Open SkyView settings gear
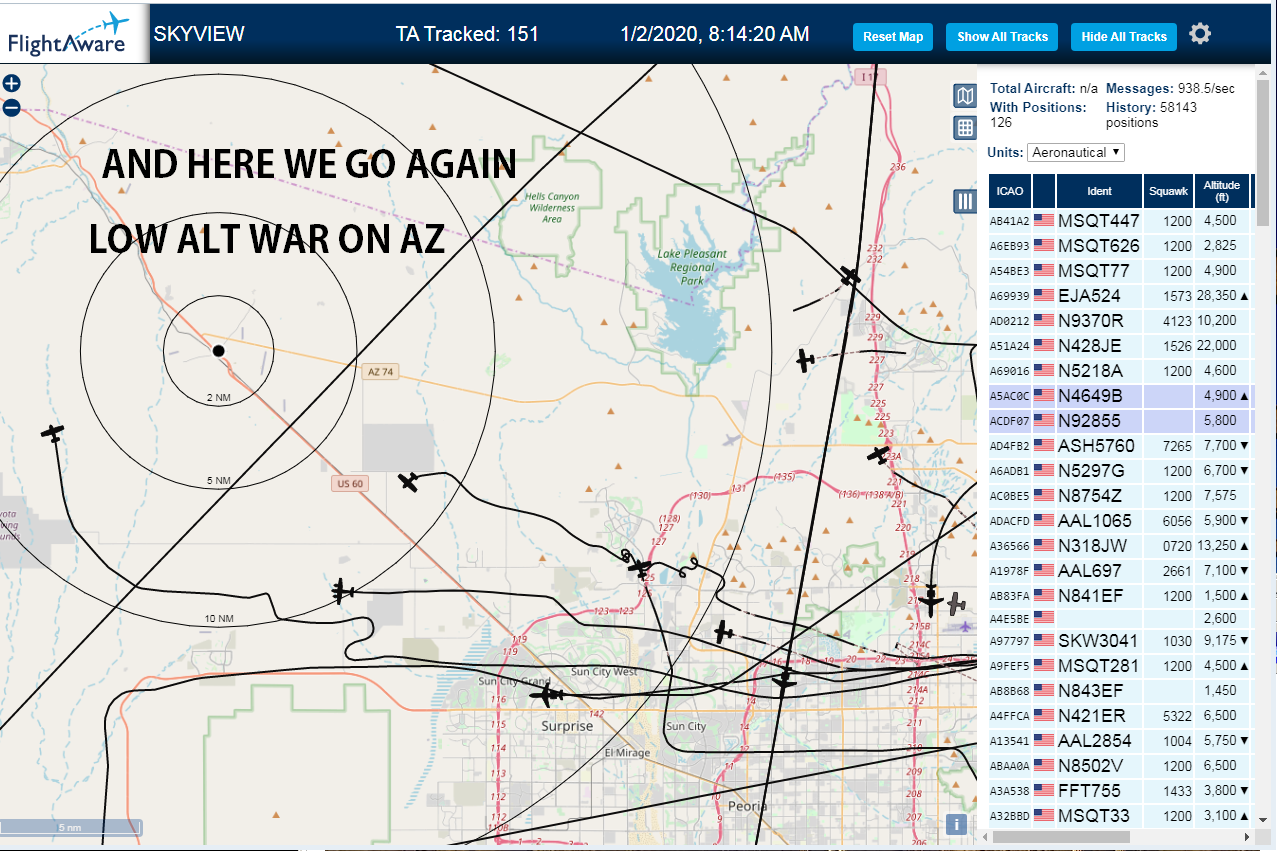The height and width of the screenshot is (851, 1277). pos(1200,34)
